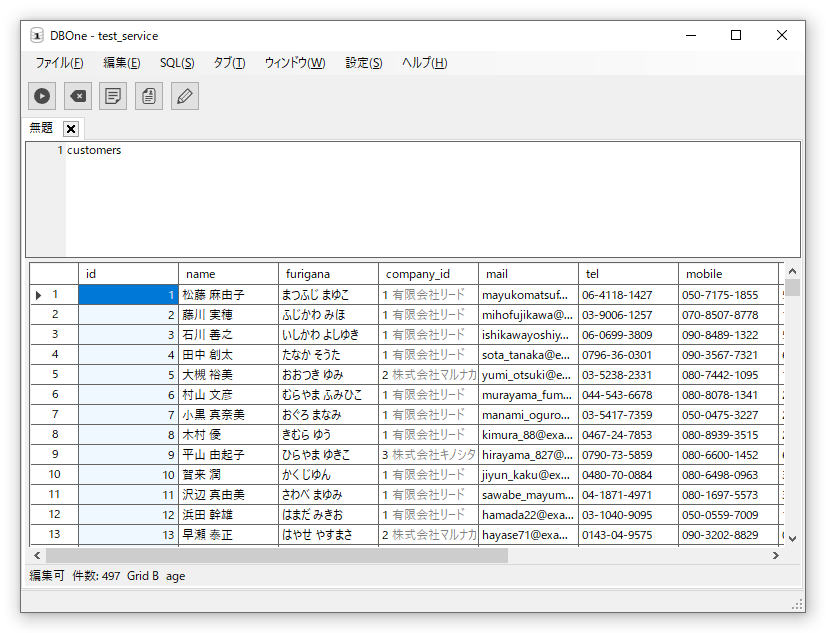The image size is (826, 633).
Task: Click the furigana column header
Action: click(328, 274)
